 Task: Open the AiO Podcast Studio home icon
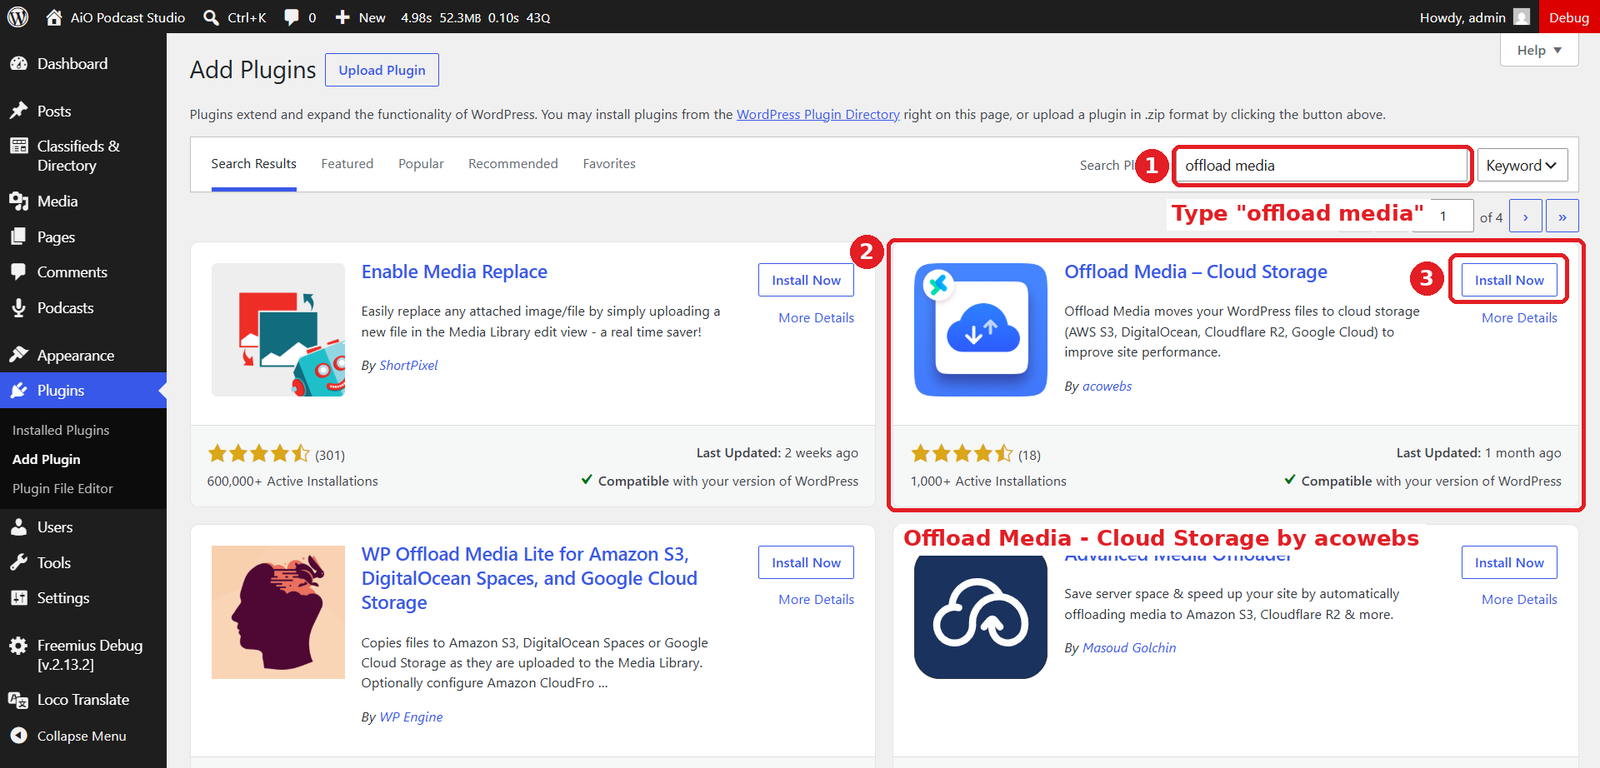[x=54, y=17]
